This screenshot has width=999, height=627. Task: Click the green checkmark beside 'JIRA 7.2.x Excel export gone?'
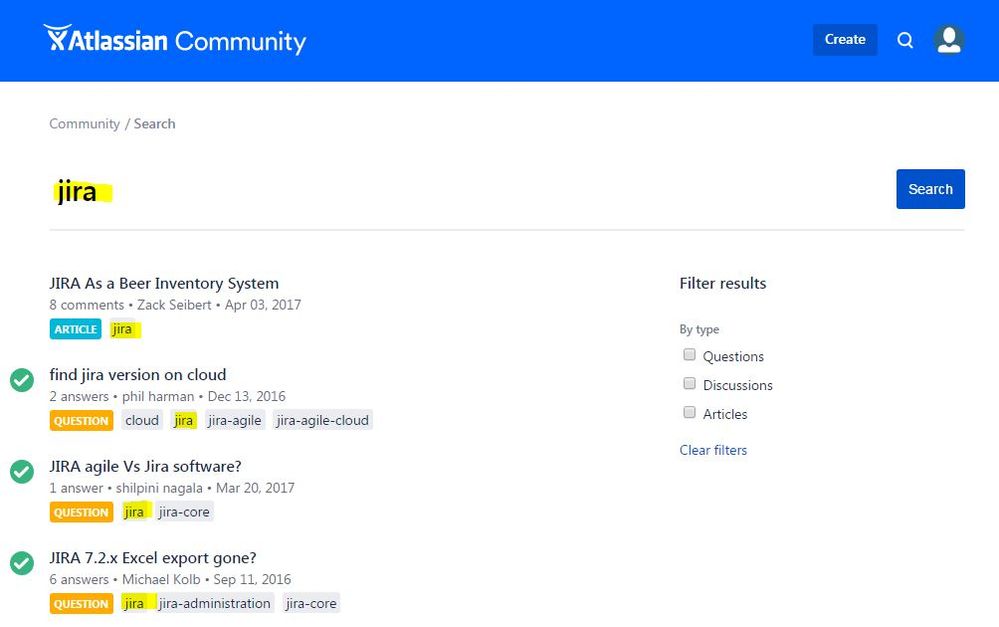pyautogui.click(x=22, y=563)
